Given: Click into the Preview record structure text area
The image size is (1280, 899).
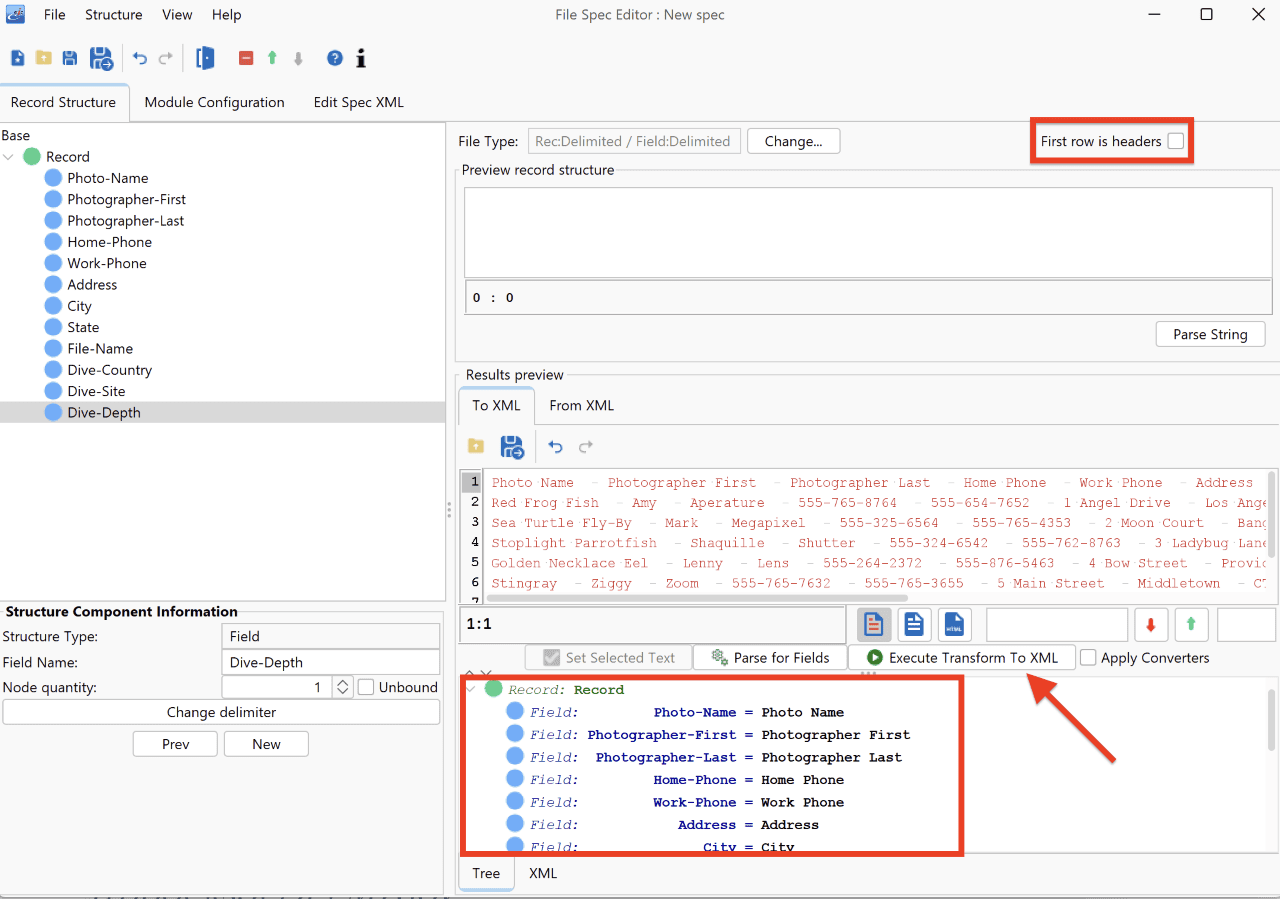Looking at the screenshot, I should point(866,232).
